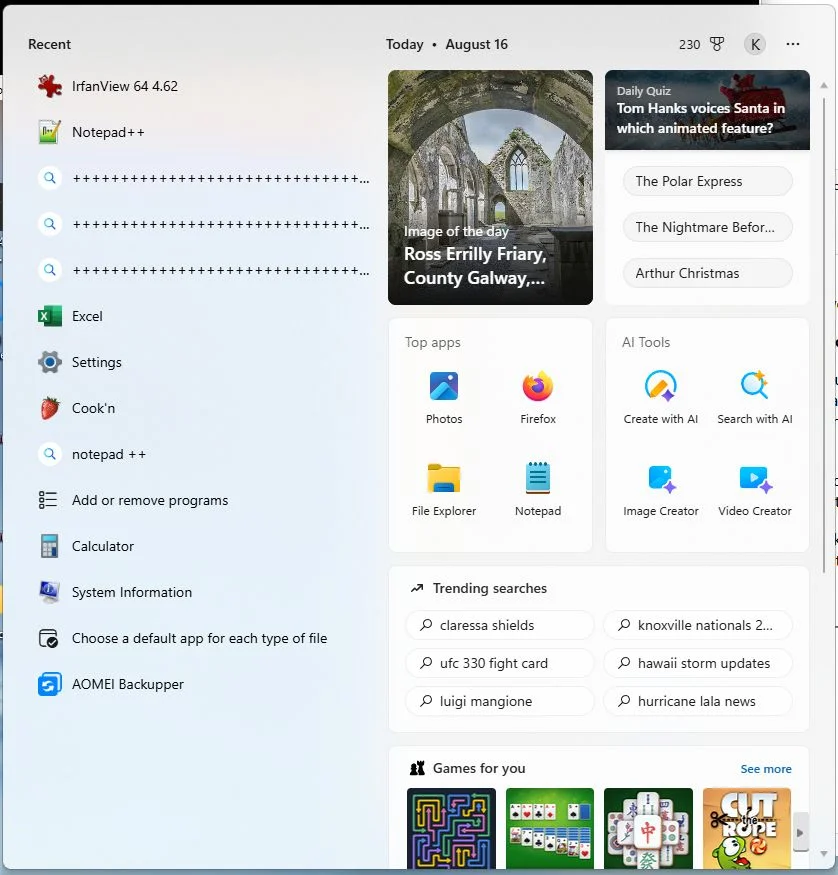Launch AOMEI Backupper
Viewport: 838px width, 875px height.
point(201,684)
